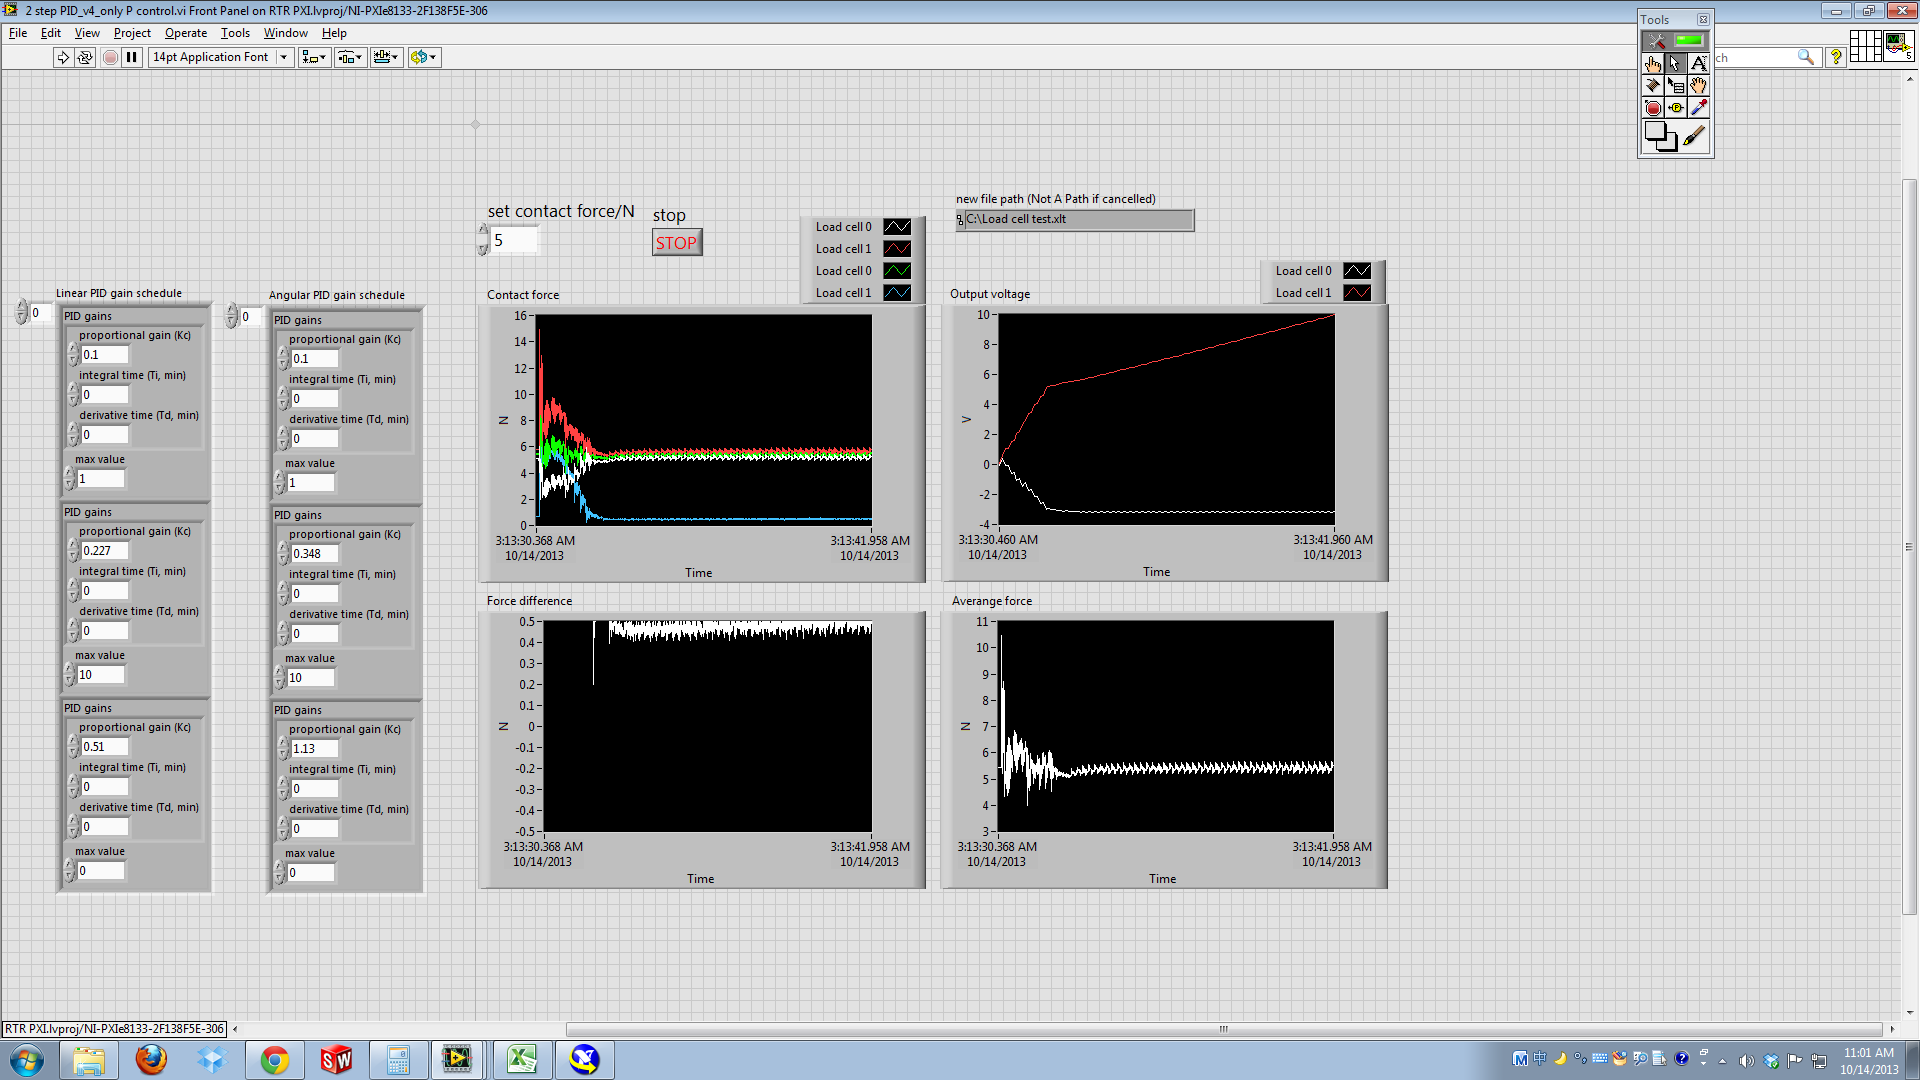Select the Connect Wire spool tool
Viewport: 1920px width, 1080px height.
tap(1653, 86)
